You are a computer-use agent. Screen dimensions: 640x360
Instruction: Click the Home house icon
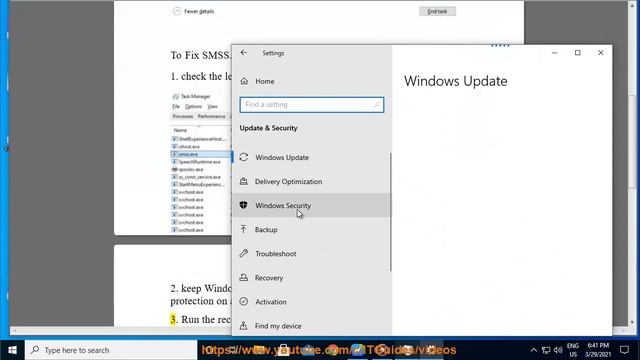tap(244, 81)
